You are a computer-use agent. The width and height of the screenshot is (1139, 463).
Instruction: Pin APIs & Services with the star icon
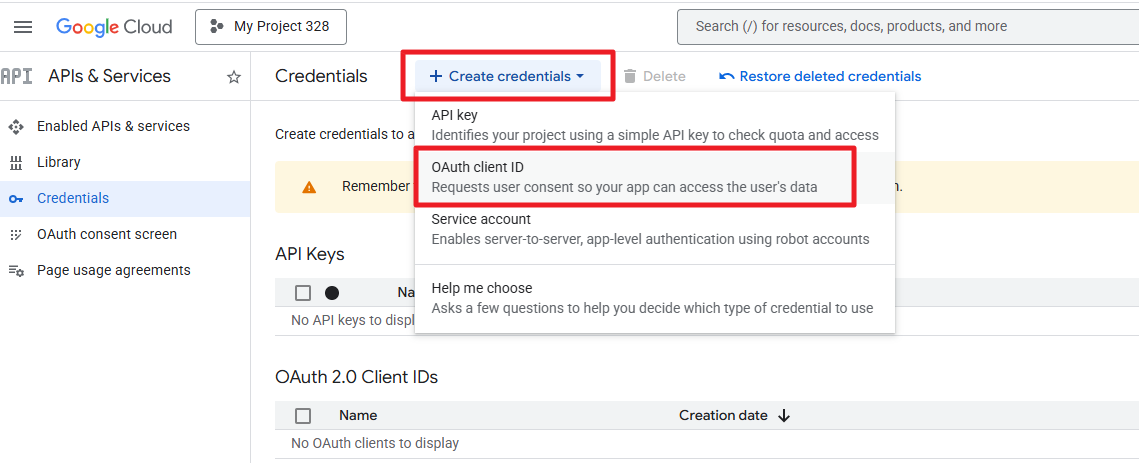[234, 77]
